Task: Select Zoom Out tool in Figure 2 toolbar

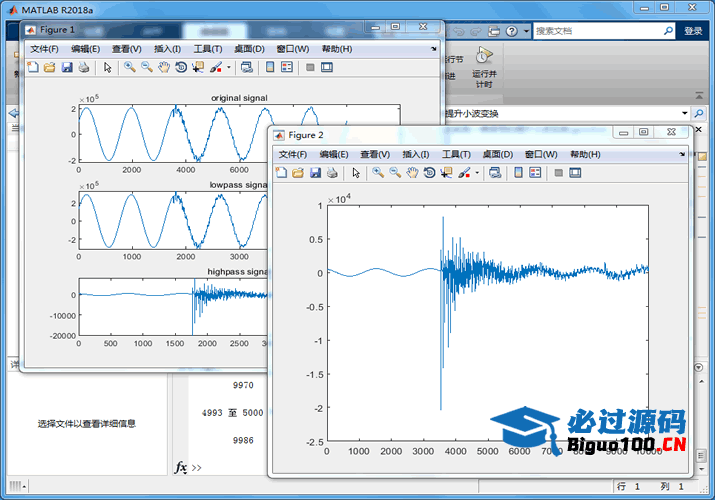Action: click(395, 173)
